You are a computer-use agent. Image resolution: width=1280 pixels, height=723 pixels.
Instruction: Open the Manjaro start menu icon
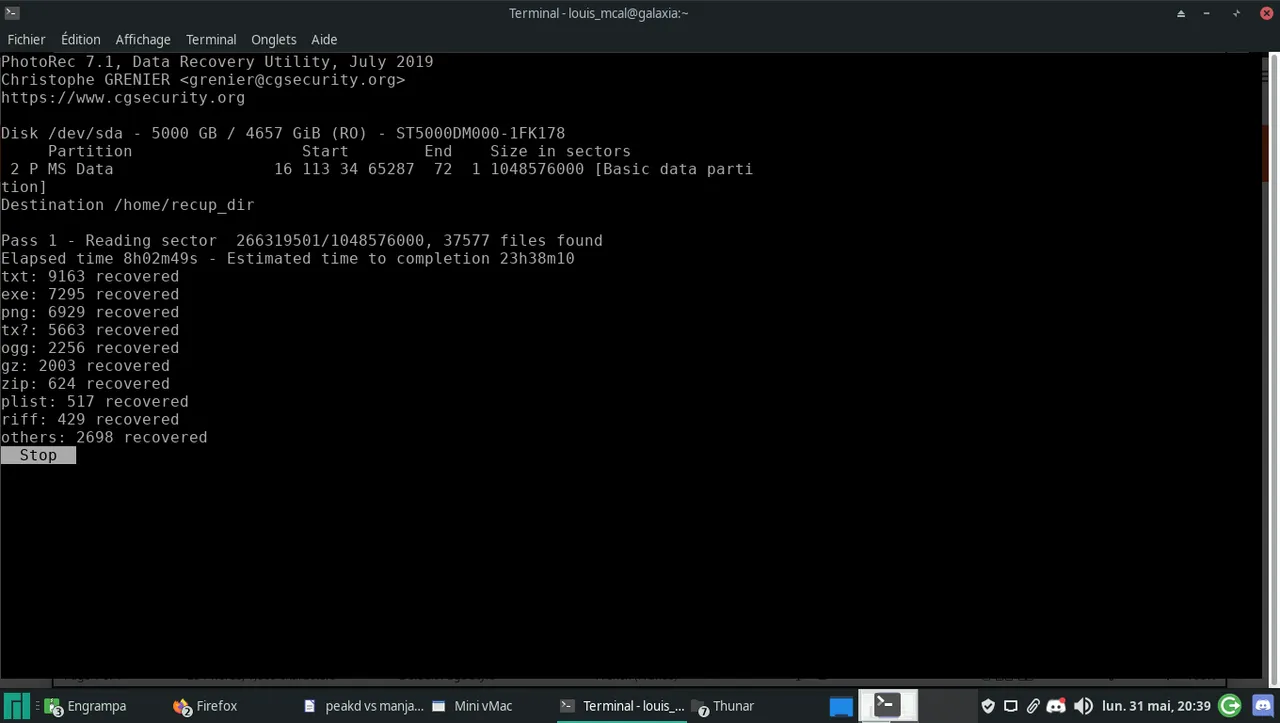[x=18, y=705]
